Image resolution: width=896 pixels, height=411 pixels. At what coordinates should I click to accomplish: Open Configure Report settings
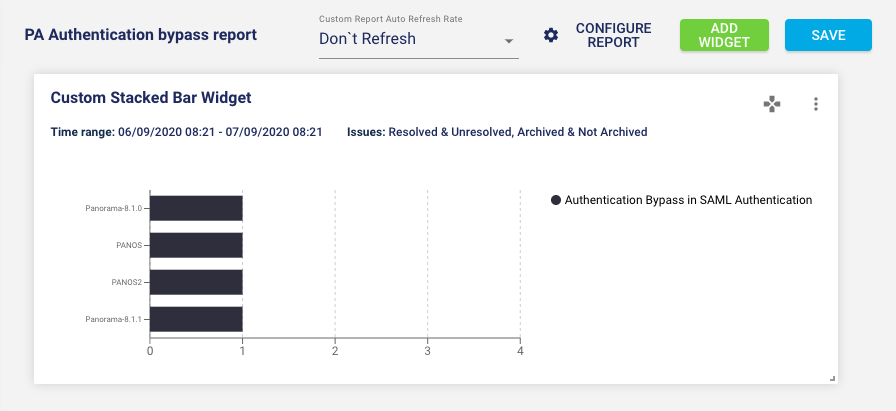613,36
